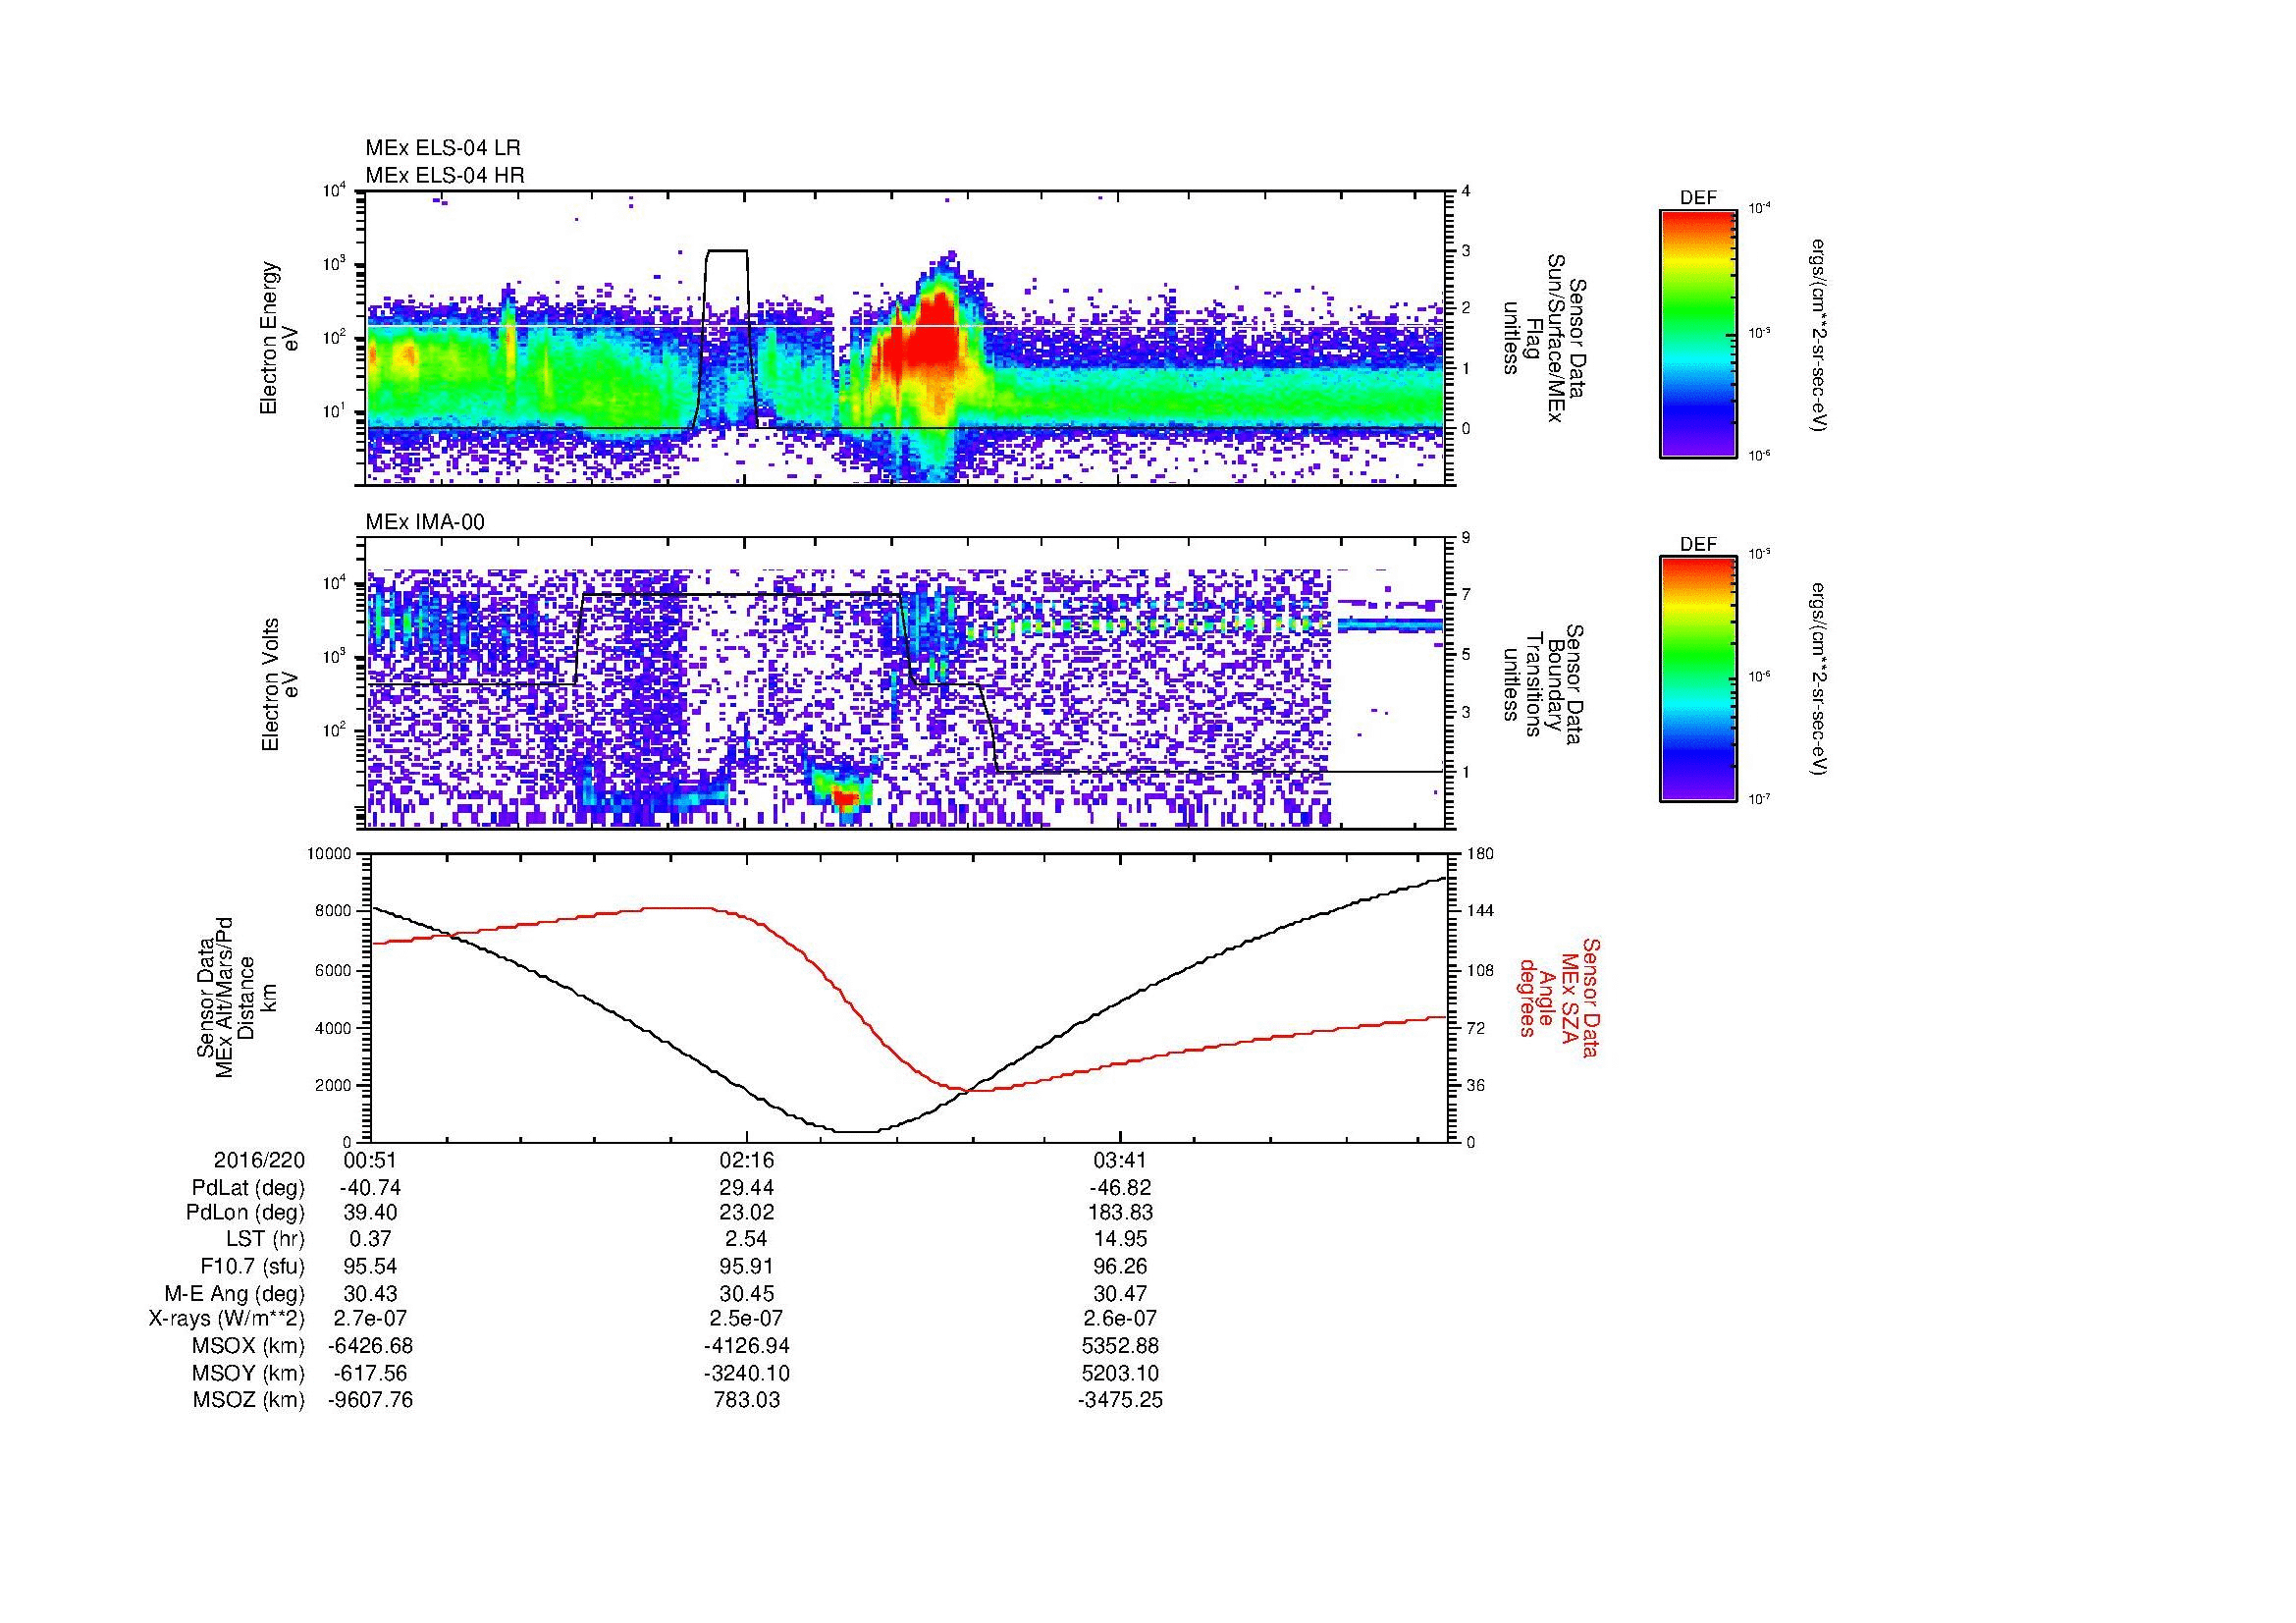Click the 'Electron Volts eV' axis label
The width and height of the screenshot is (2296, 1623).
(x=280, y=685)
